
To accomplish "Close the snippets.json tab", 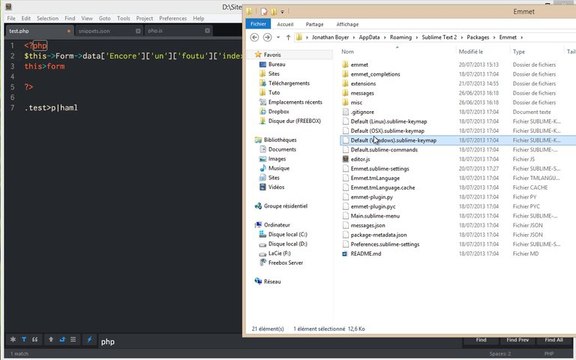I will coord(138,31).
